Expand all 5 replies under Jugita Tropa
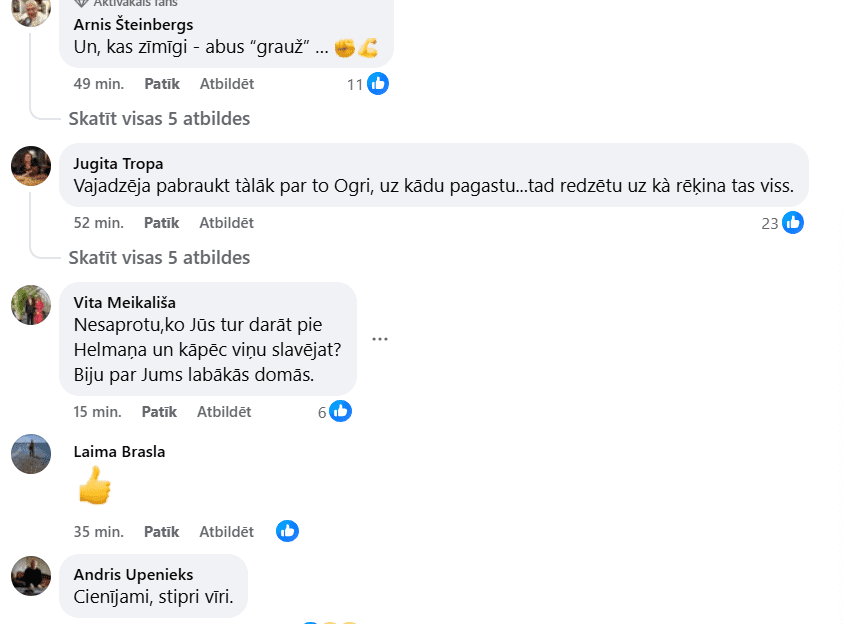The image size is (844, 624). click(159, 258)
